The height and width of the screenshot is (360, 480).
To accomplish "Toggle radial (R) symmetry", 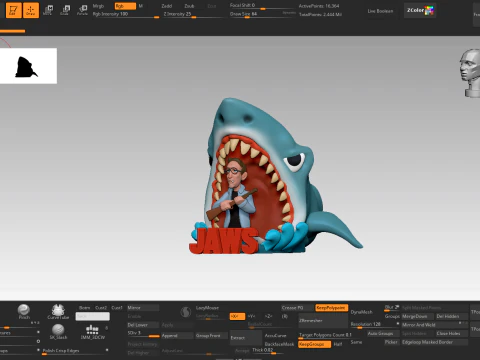I will [285, 316].
